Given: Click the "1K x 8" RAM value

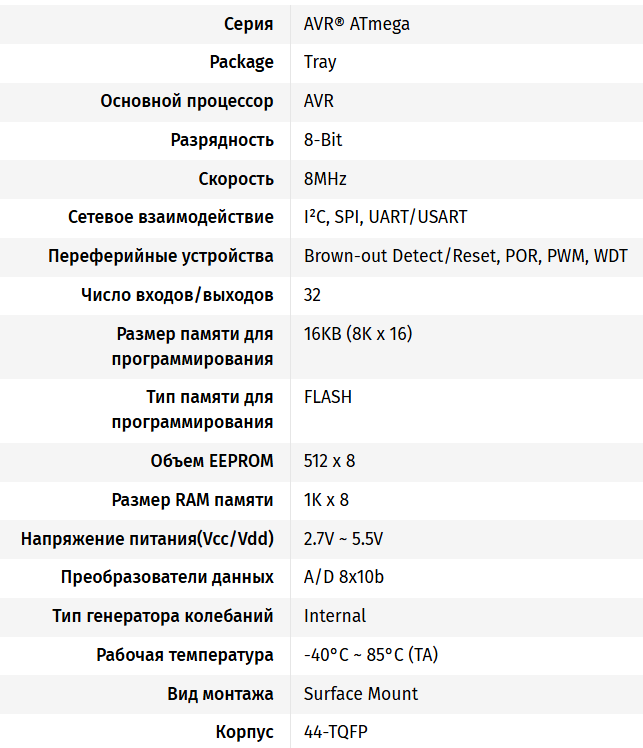Looking at the screenshot, I should click(326, 500).
